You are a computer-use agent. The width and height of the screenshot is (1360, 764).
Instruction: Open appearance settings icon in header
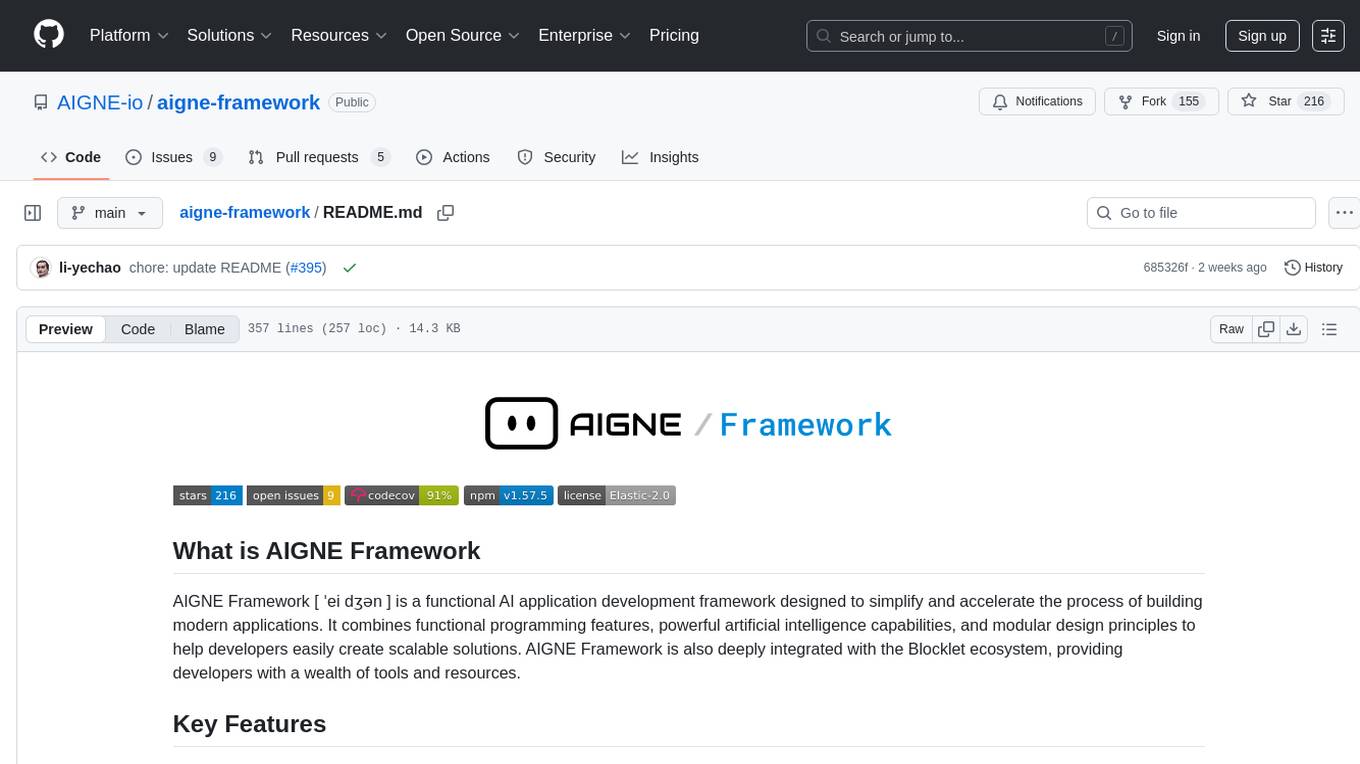point(1328,36)
